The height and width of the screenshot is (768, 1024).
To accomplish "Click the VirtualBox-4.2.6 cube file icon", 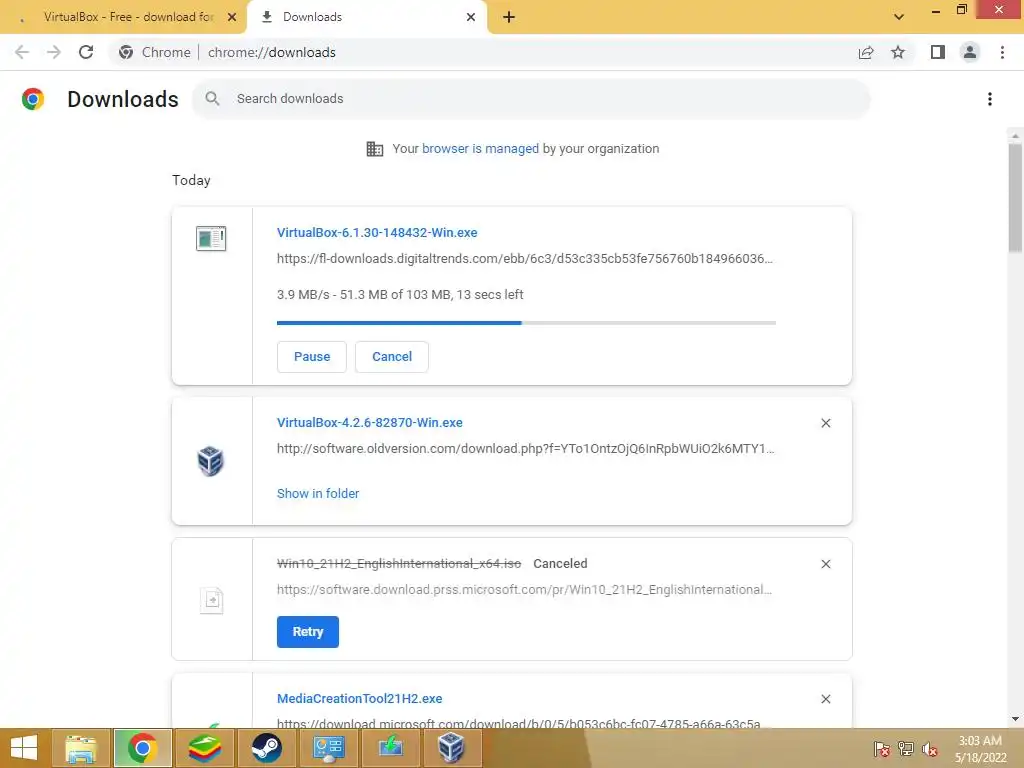I will [x=210, y=461].
